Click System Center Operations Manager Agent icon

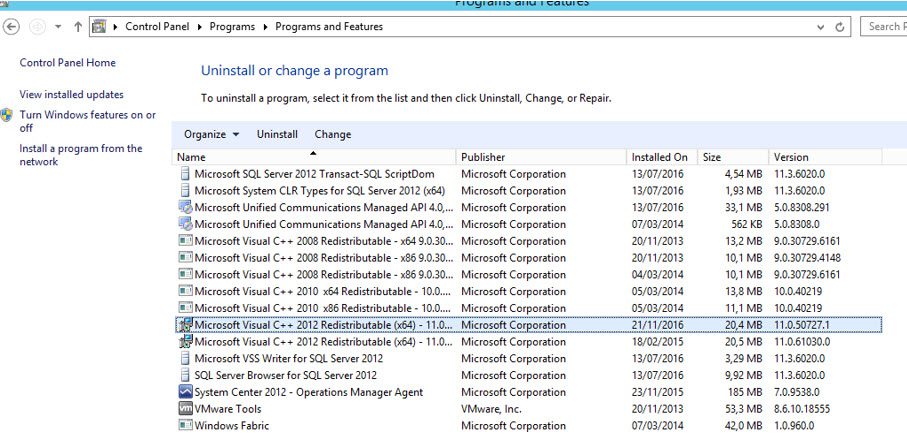click(x=185, y=391)
